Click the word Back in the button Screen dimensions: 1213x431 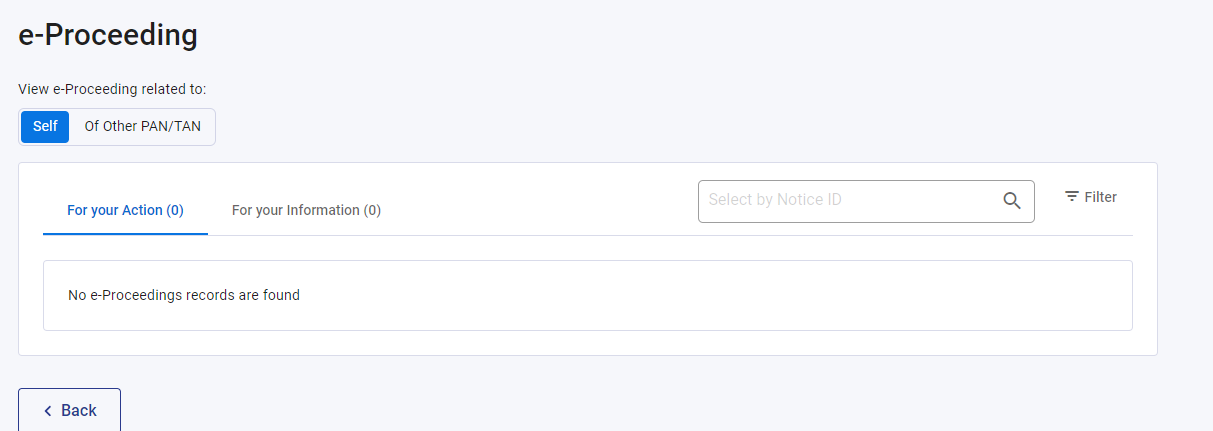point(79,411)
